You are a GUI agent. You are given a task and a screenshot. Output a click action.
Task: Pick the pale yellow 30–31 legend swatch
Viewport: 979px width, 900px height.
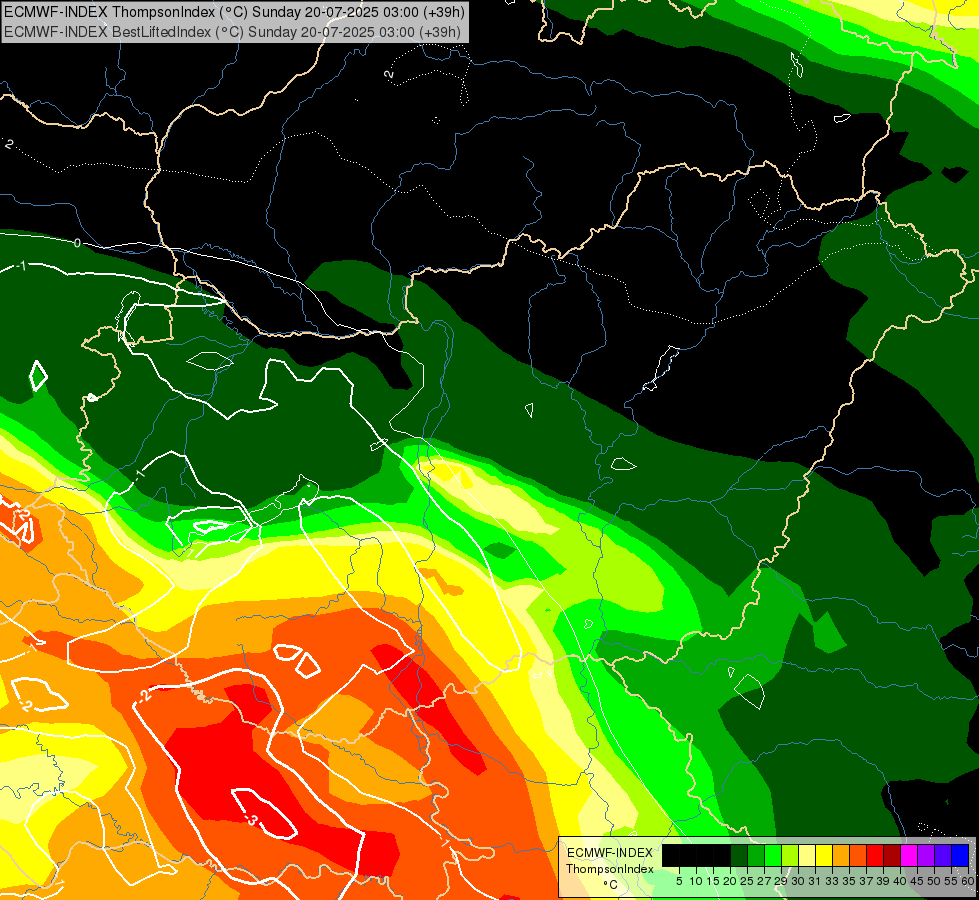807,855
